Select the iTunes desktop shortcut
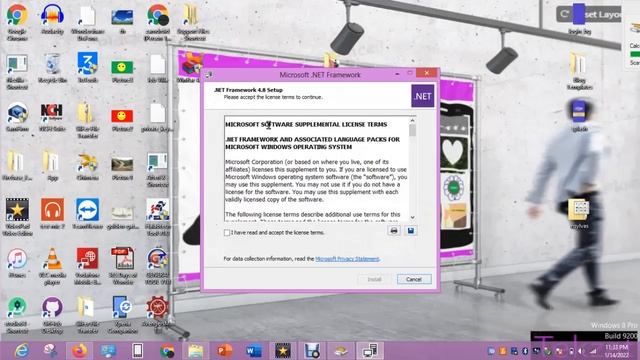 pyautogui.click(x=17, y=263)
